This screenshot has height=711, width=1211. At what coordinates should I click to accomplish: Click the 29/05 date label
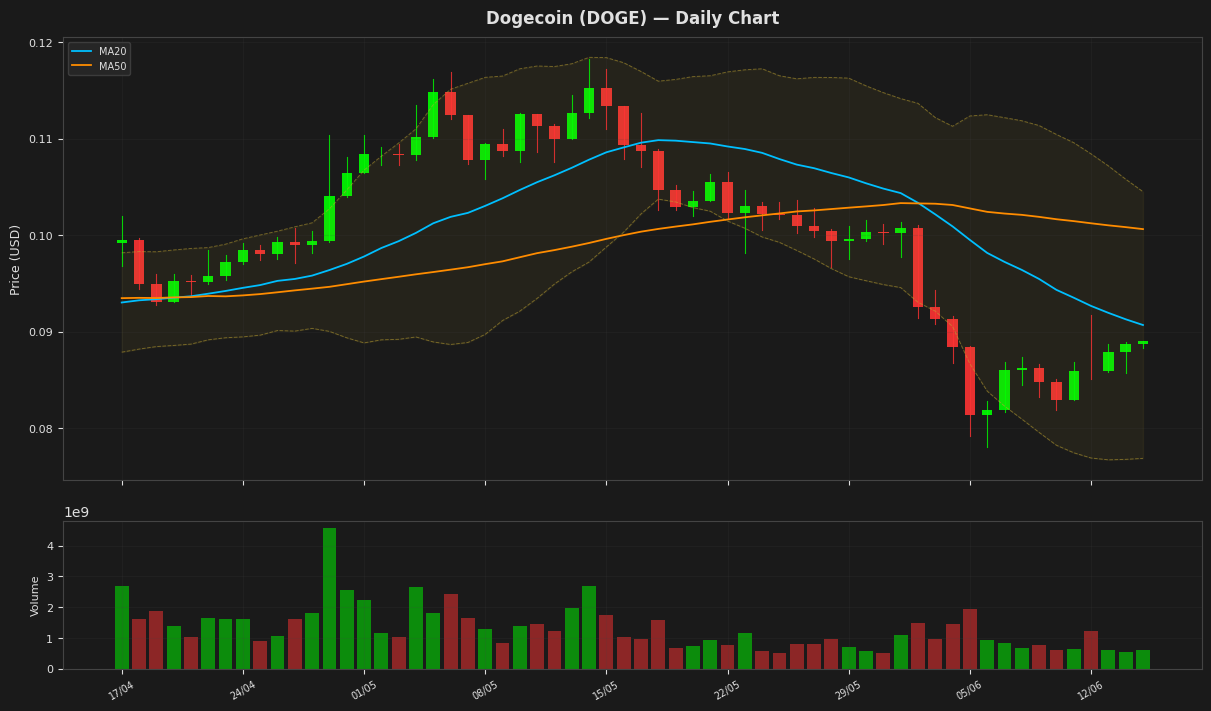848,690
